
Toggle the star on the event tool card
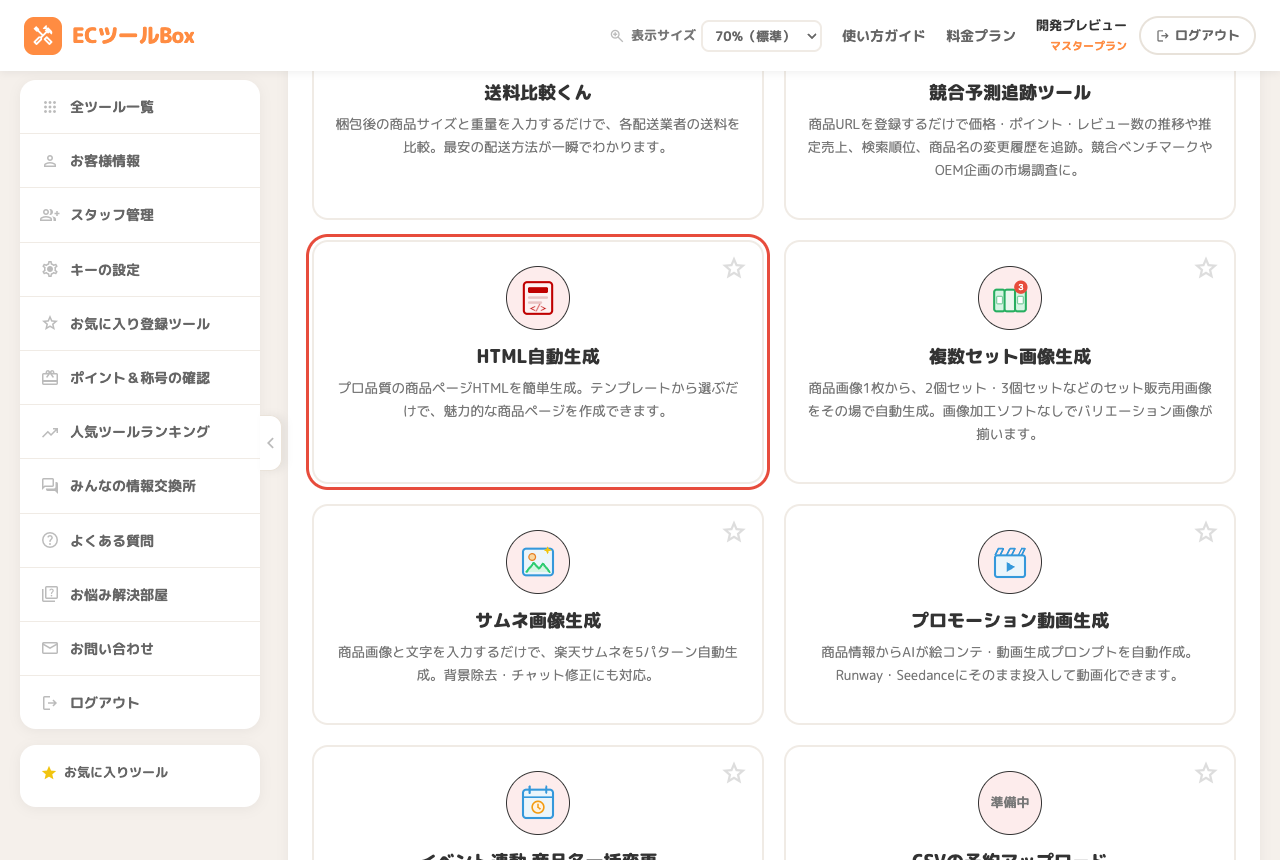pos(734,773)
